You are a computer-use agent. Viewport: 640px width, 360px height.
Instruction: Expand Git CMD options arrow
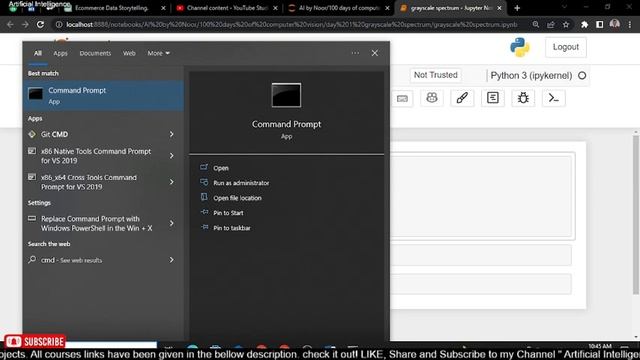click(x=172, y=134)
